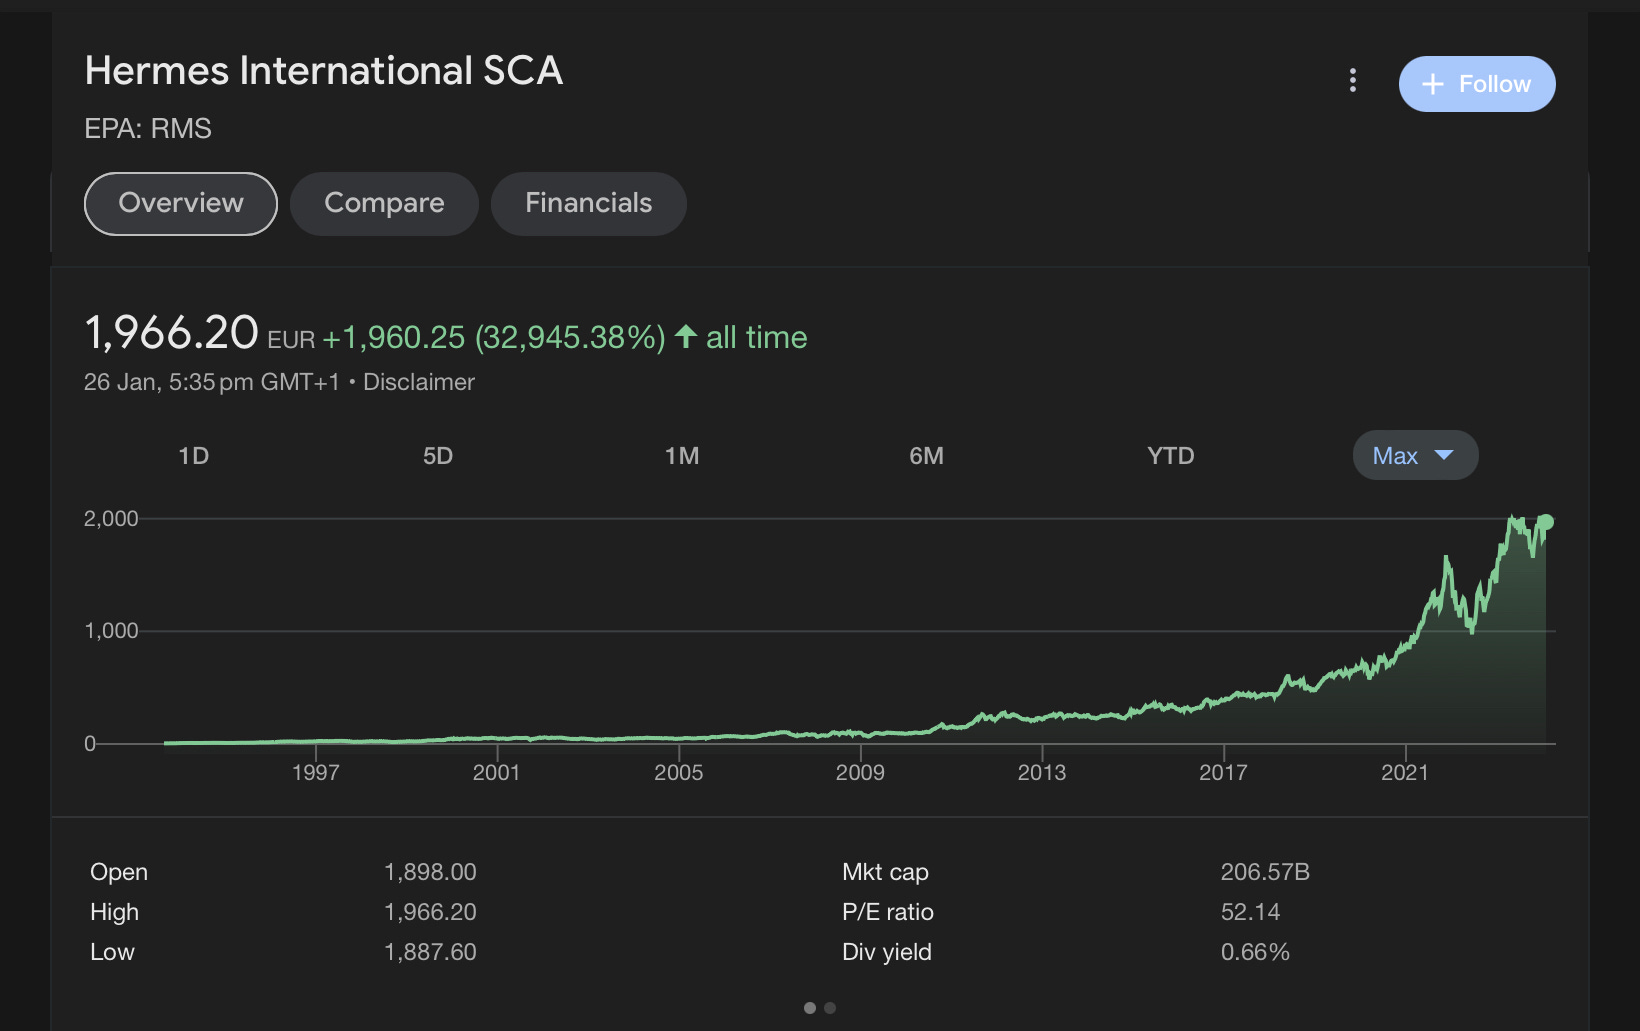Go to the first stats page dot

click(810, 1007)
